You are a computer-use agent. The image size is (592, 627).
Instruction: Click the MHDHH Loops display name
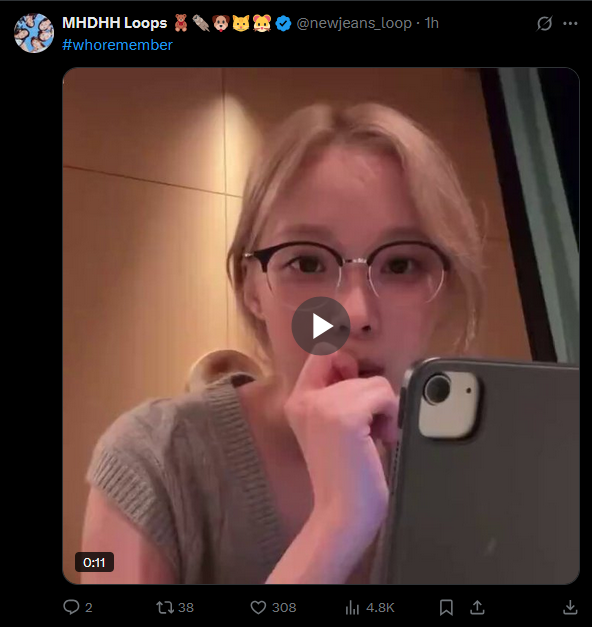pyautogui.click(x=114, y=23)
